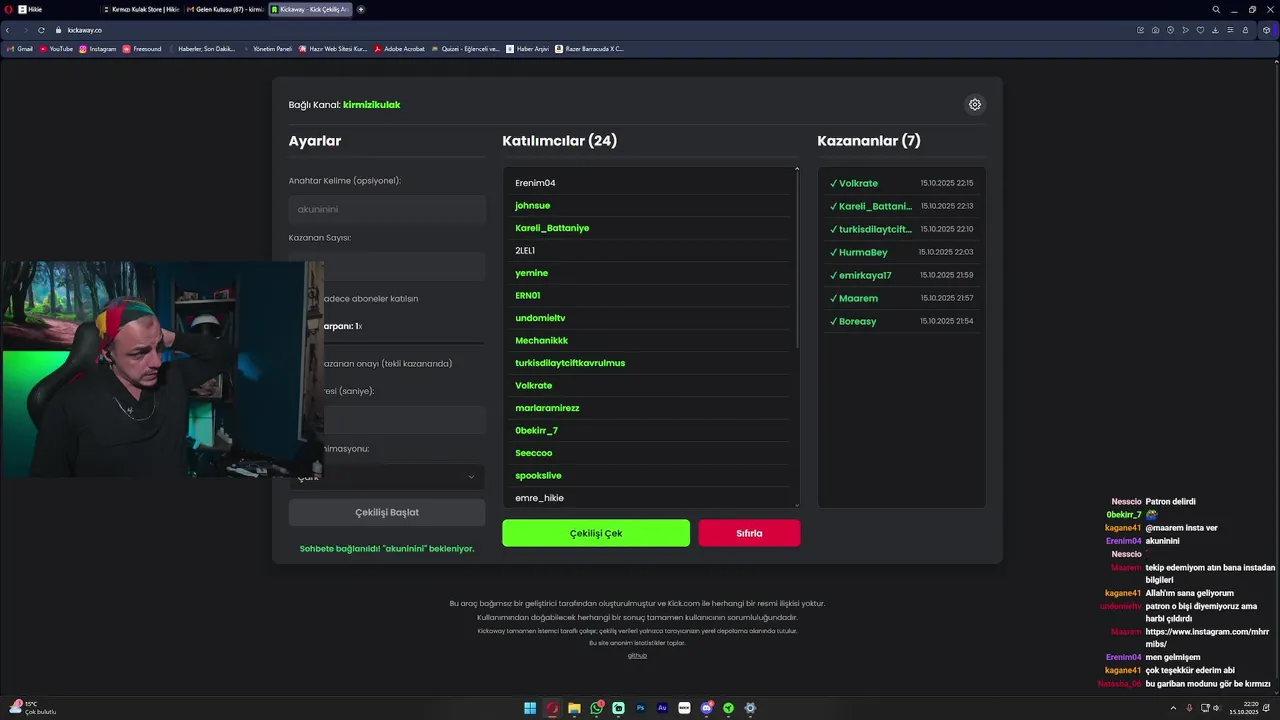Focus the Anahtar Kelime input field
Viewport: 1280px width, 720px height.
387,209
